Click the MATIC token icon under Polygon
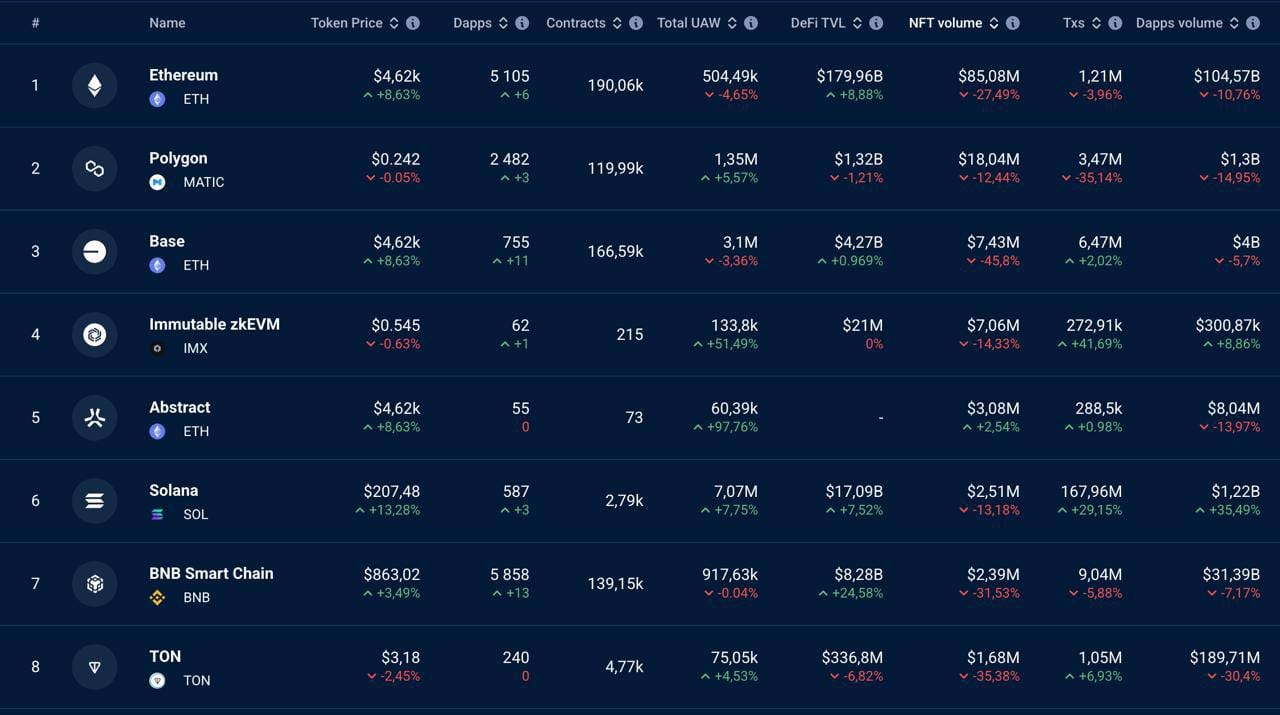 (157, 182)
